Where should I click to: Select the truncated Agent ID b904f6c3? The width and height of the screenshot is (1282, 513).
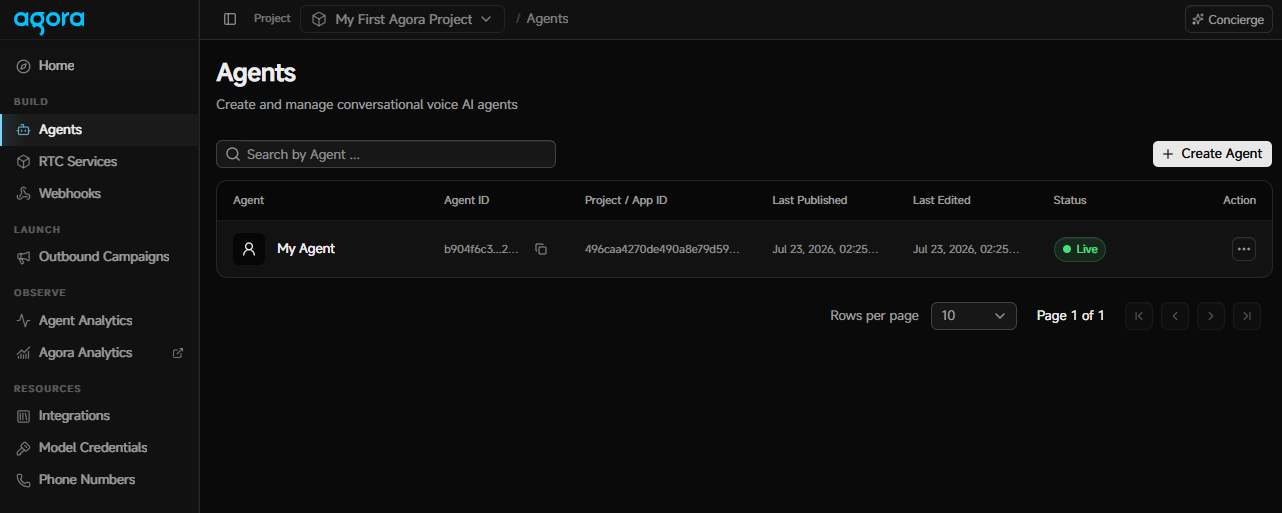point(481,249)
